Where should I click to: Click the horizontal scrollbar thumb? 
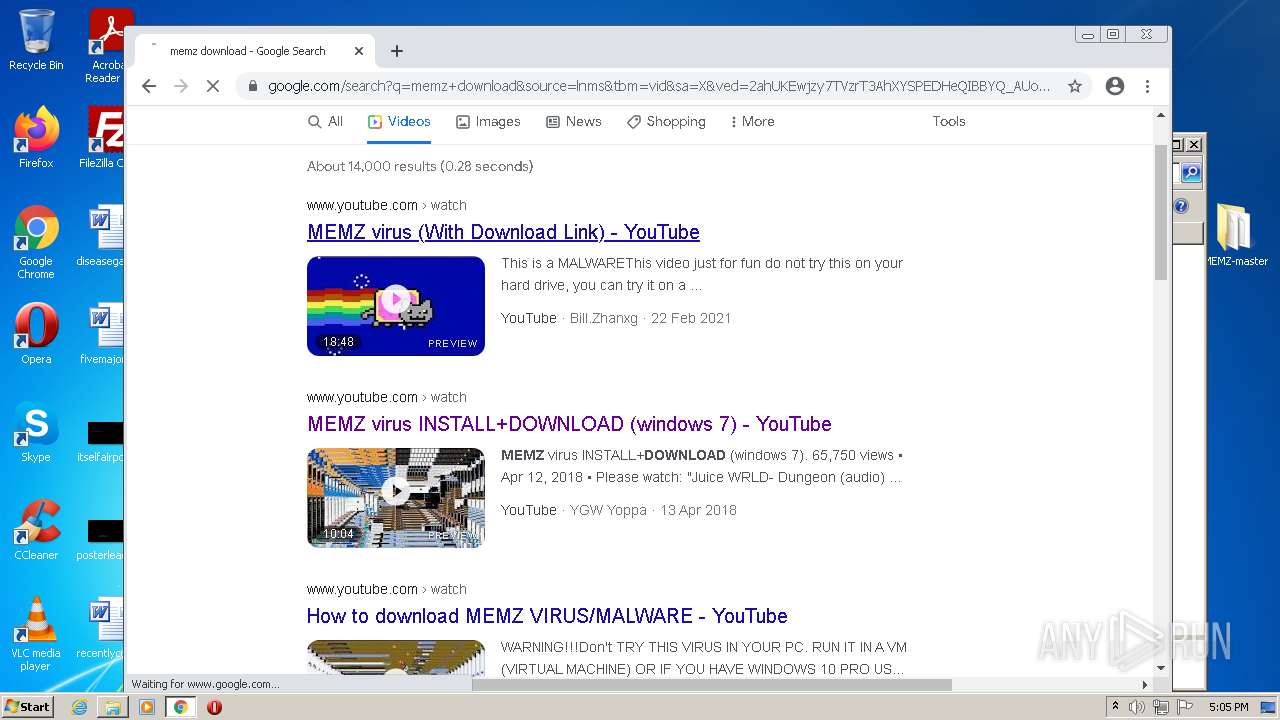[x=712, y=685]
